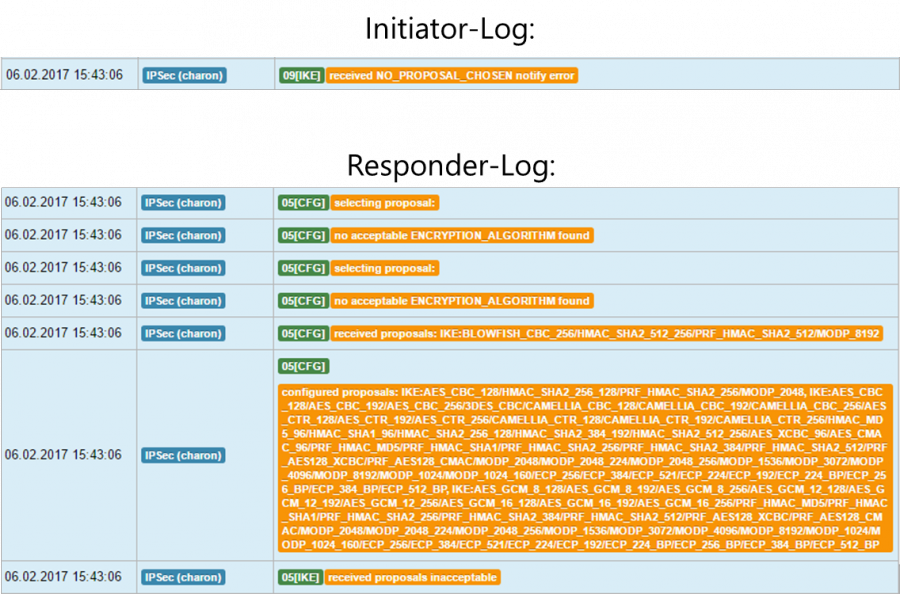Select IPSec (charon) badge in BLOWFISH proposals row
Viewport: 900px width, 594px height.
[184, 333]
